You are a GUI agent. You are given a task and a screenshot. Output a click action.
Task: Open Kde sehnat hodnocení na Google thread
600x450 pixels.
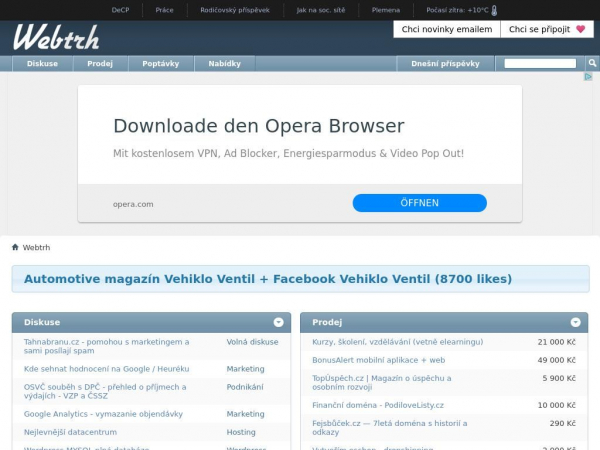pos(106,369)
